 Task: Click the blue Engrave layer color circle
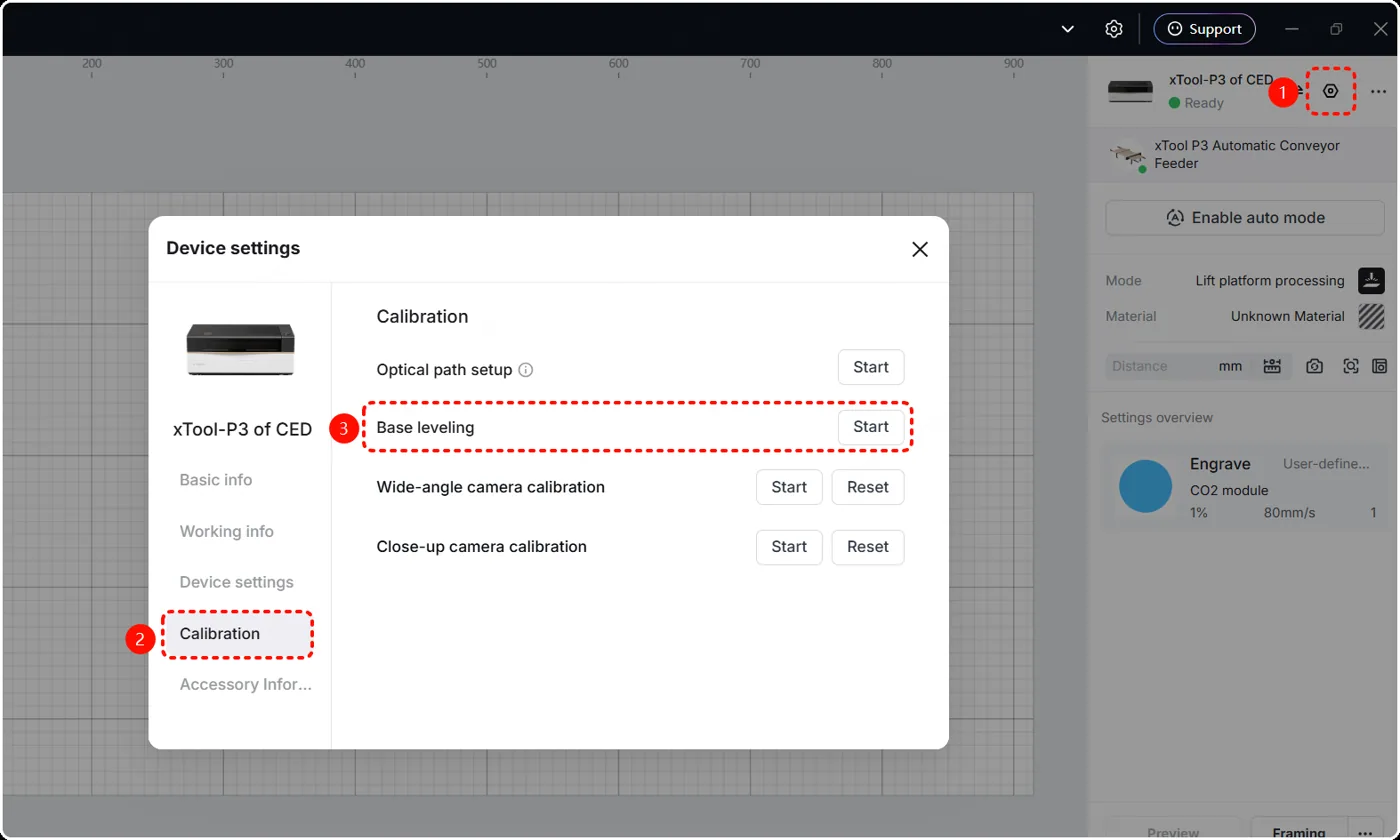pos(1145,487)
